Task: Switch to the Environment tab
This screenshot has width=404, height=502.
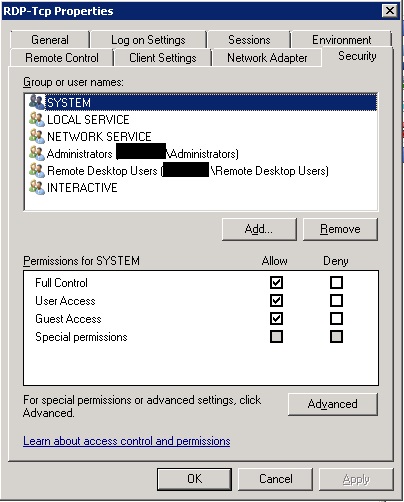Action: coord(341,40)
